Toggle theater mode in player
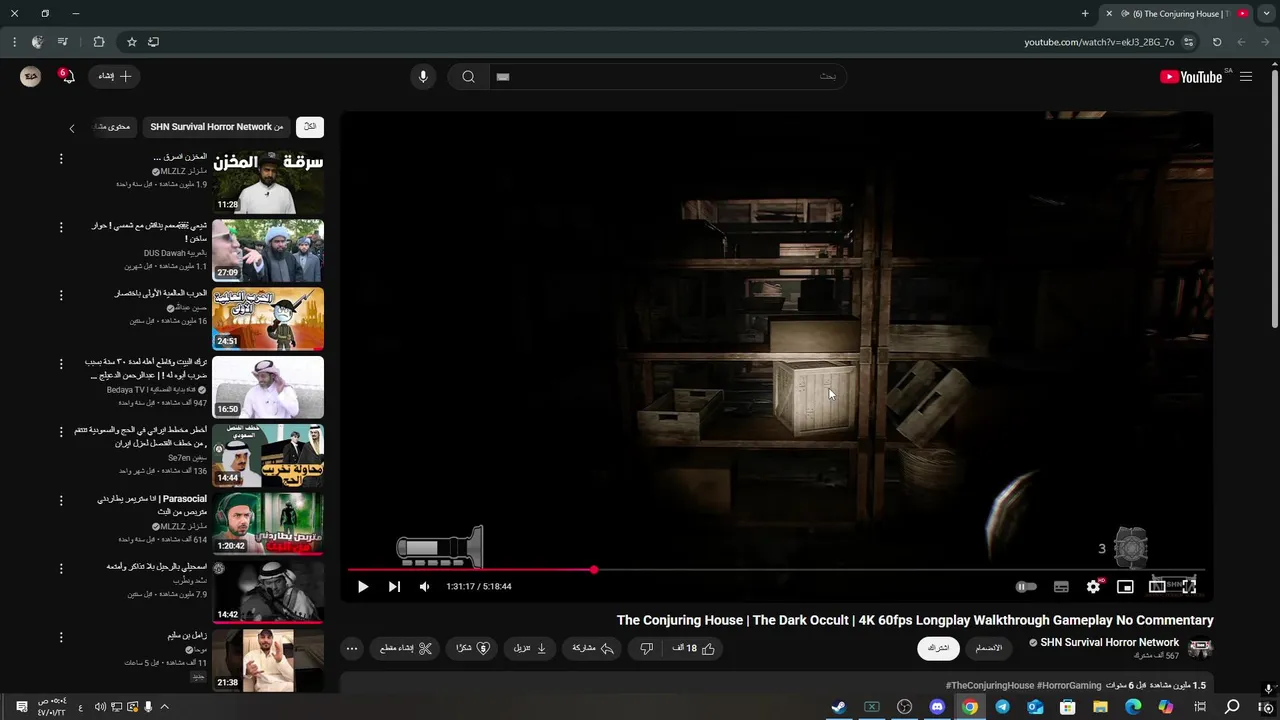The image size is (1280, 720). pyautogui.click(x=1157, y=587)
